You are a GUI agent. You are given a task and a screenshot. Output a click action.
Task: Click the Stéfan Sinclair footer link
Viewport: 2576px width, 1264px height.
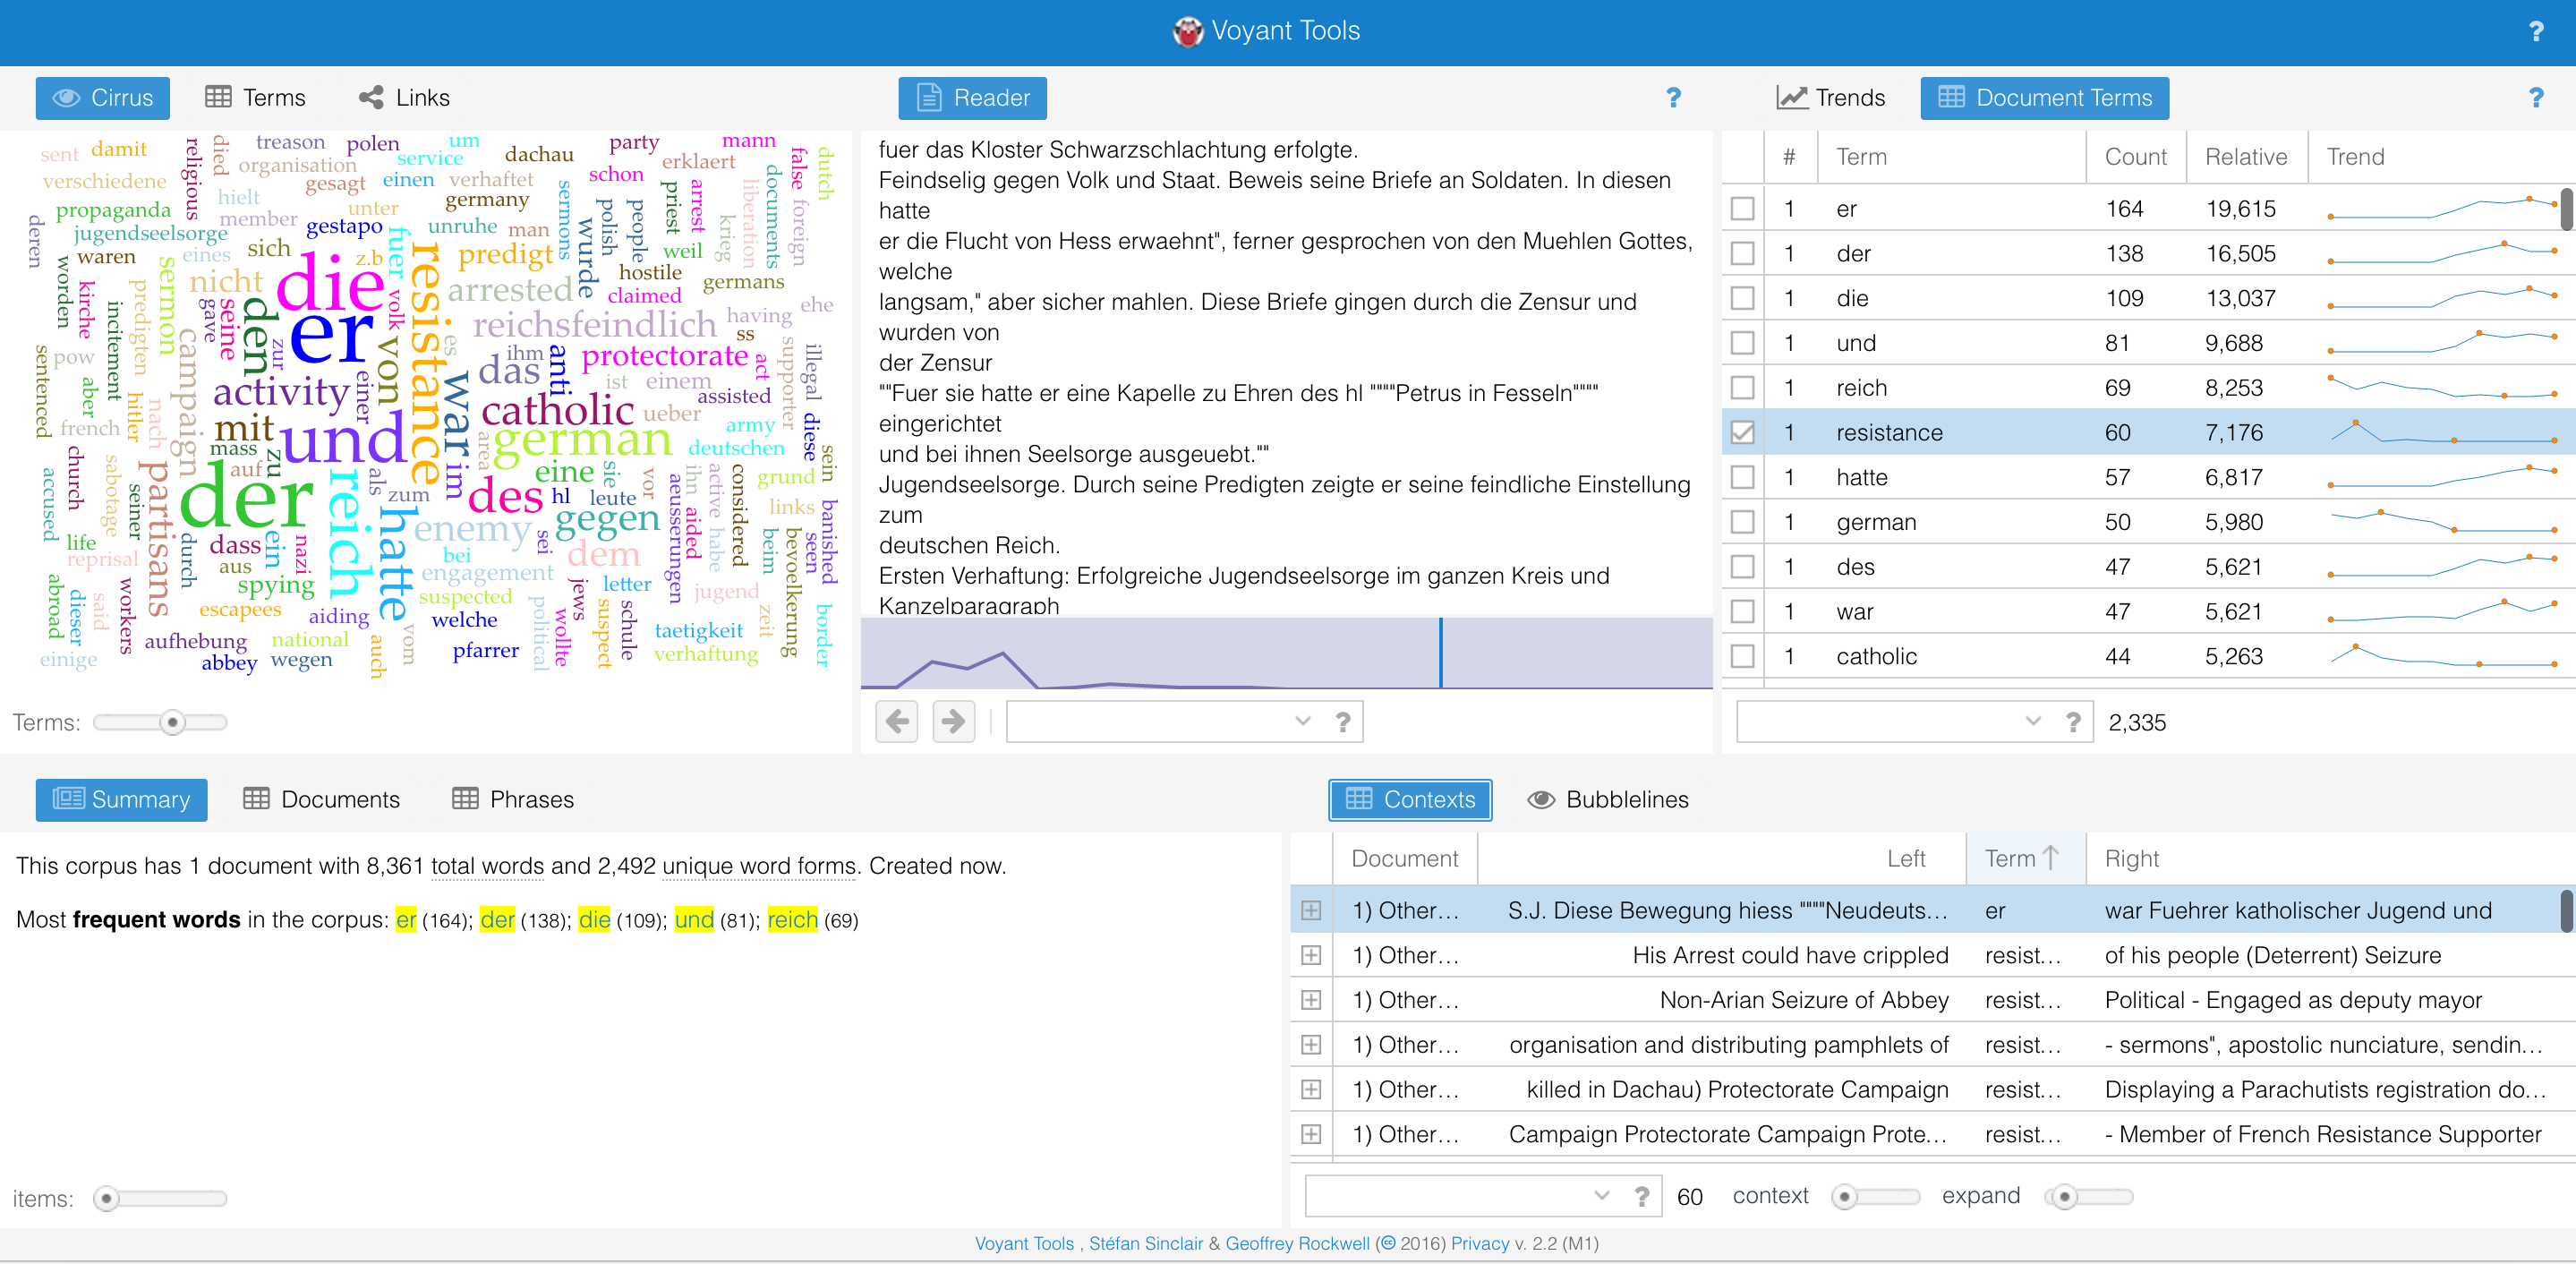coord(1145,1244)
